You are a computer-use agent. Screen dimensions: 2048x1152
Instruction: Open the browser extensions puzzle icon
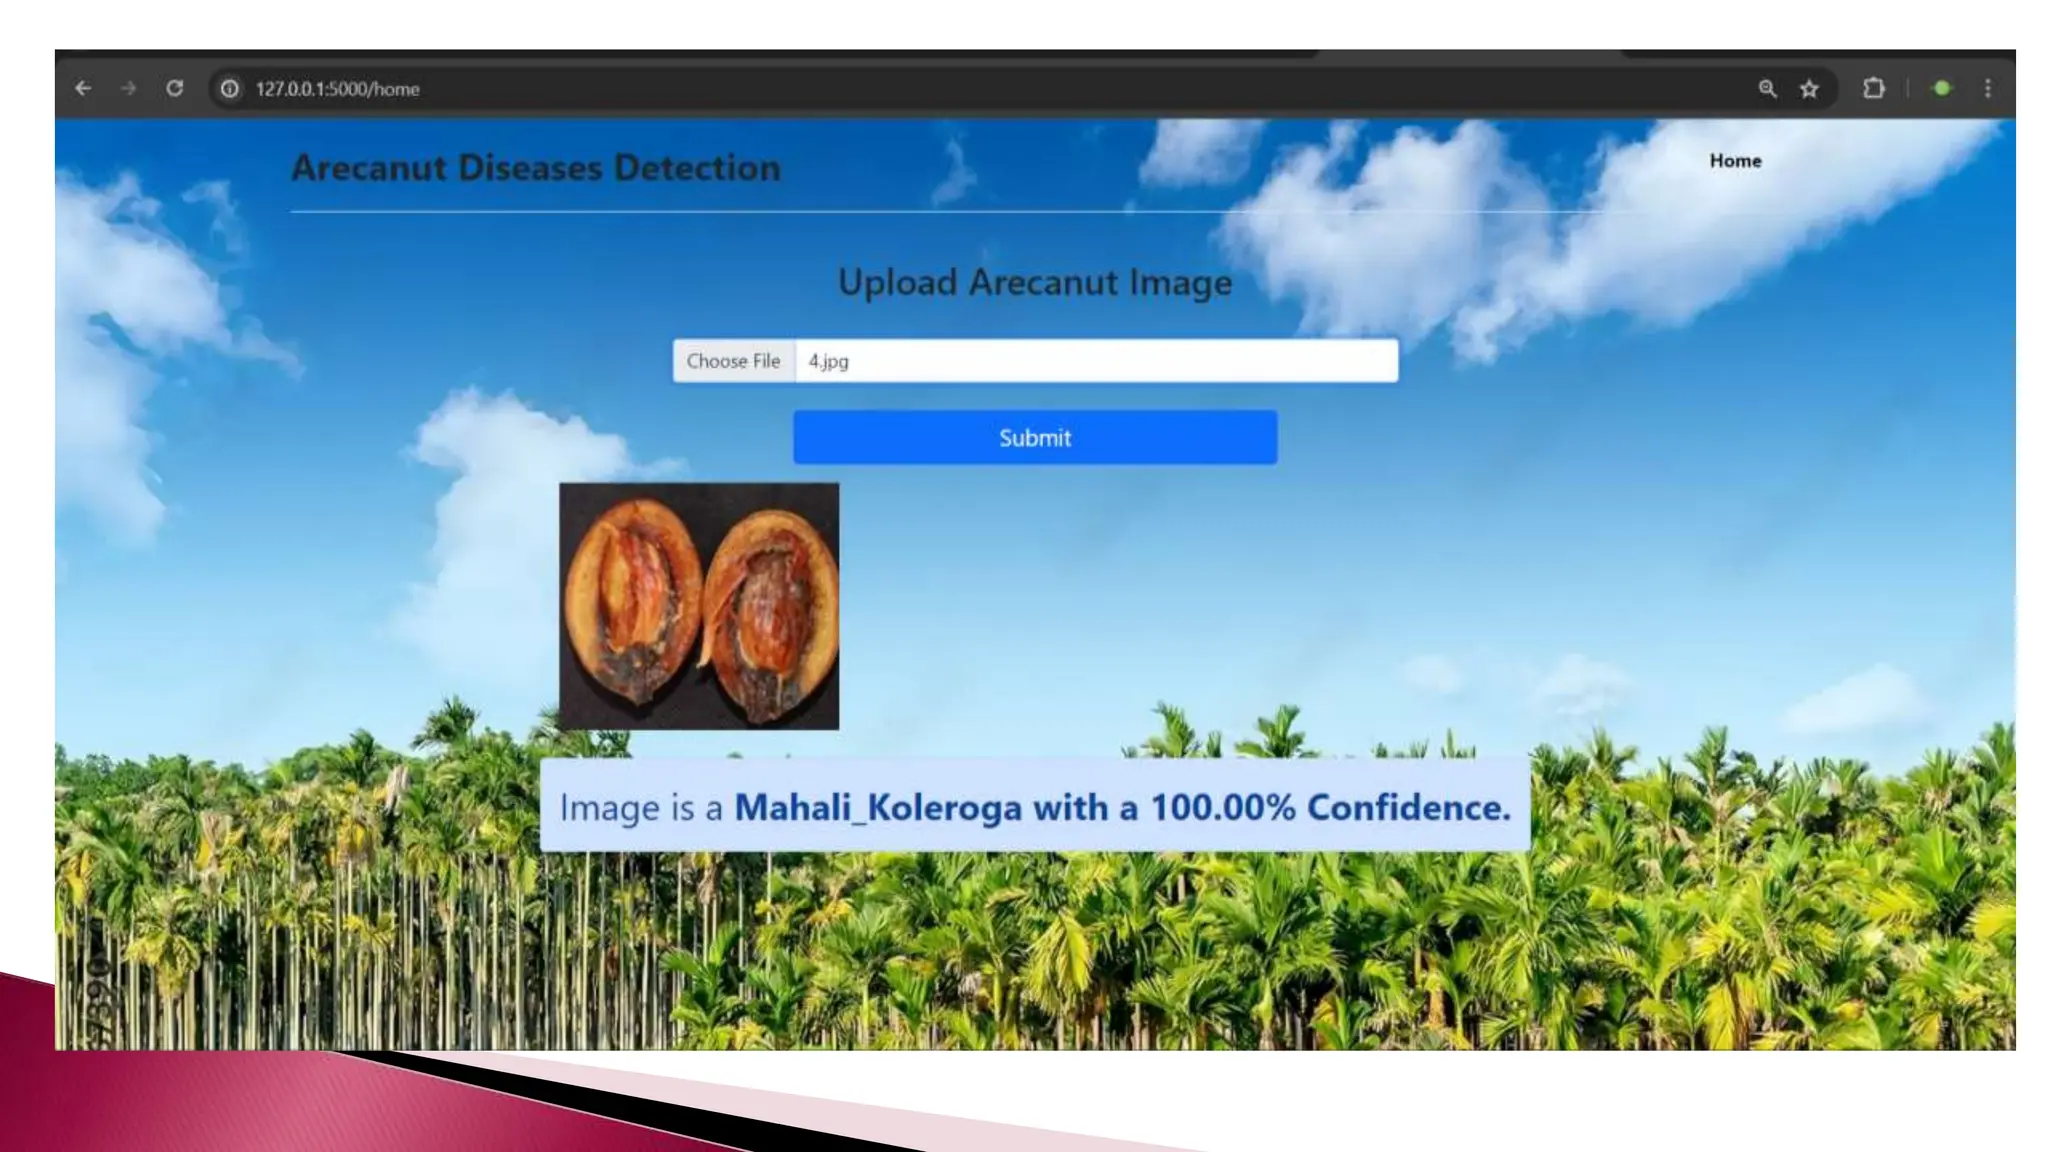(x=1873, y=89)
